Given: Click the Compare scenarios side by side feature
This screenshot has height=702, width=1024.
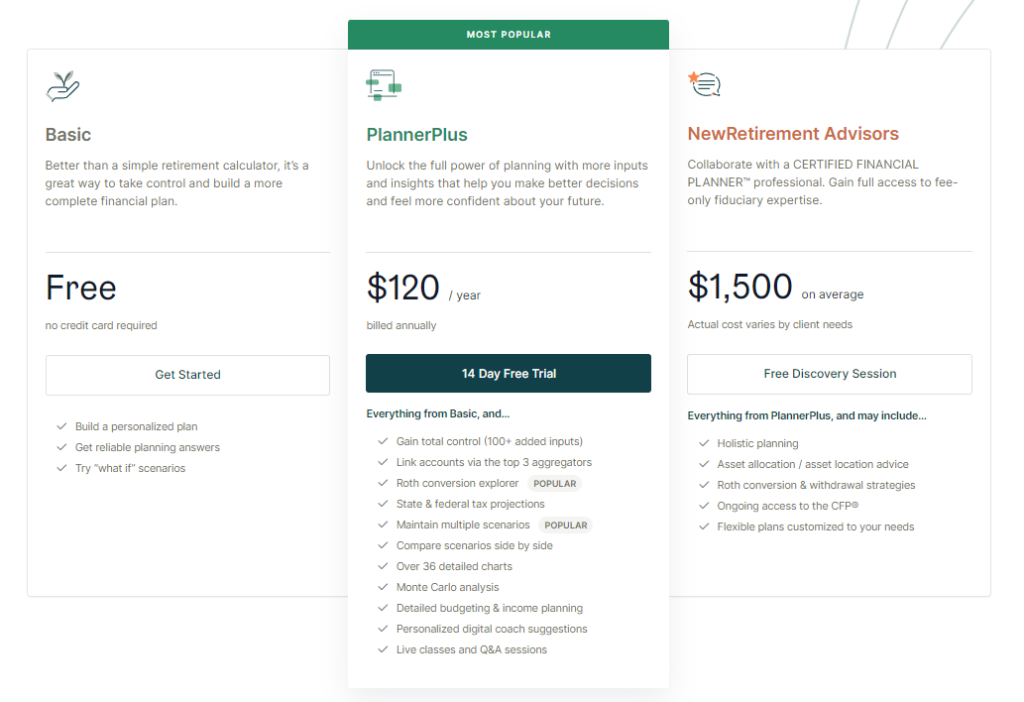Looking at the screenshot, I should (x=474, y=546).
